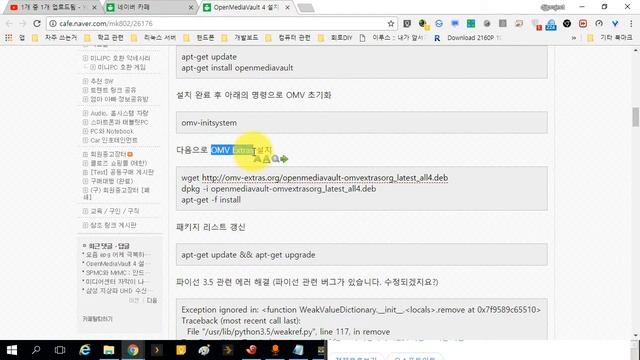This screenshot has height=360, width=640.
Task: Go back with the browser back arrow
Action: pyautogui.click(x=9, y=24)
